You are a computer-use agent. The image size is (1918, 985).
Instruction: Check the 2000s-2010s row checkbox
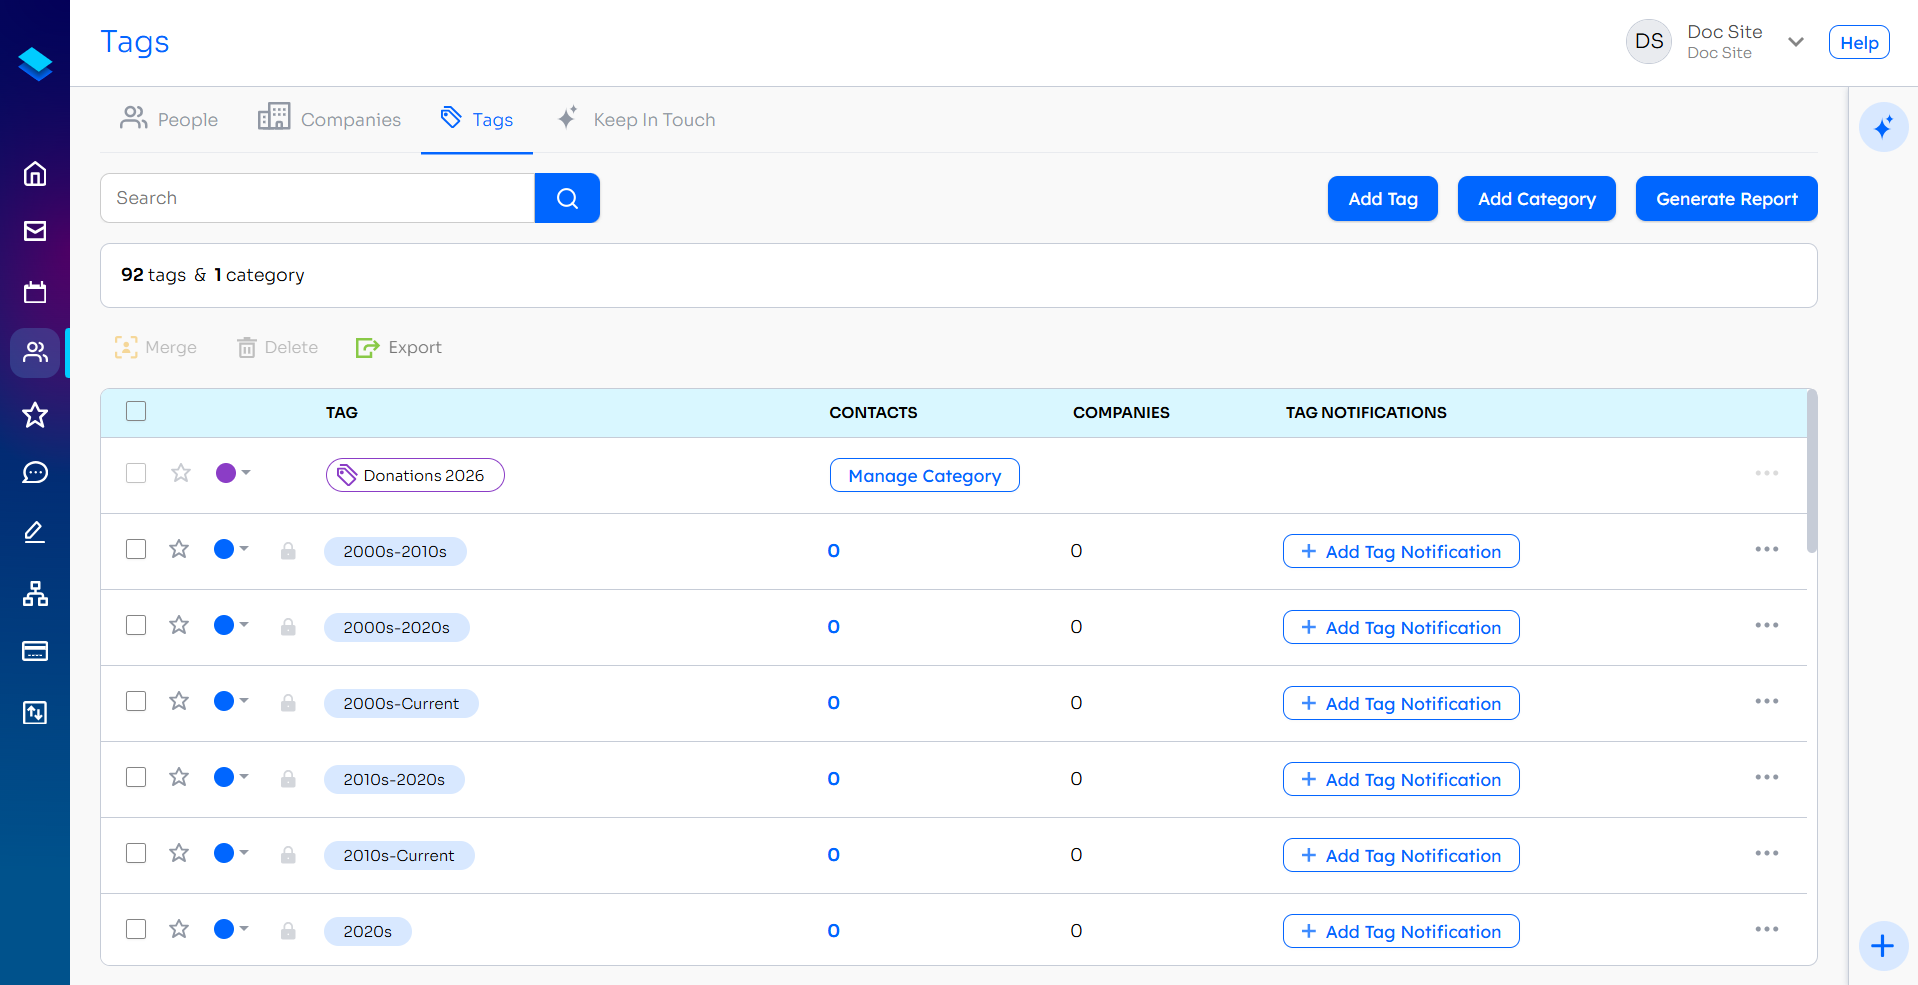136,549
